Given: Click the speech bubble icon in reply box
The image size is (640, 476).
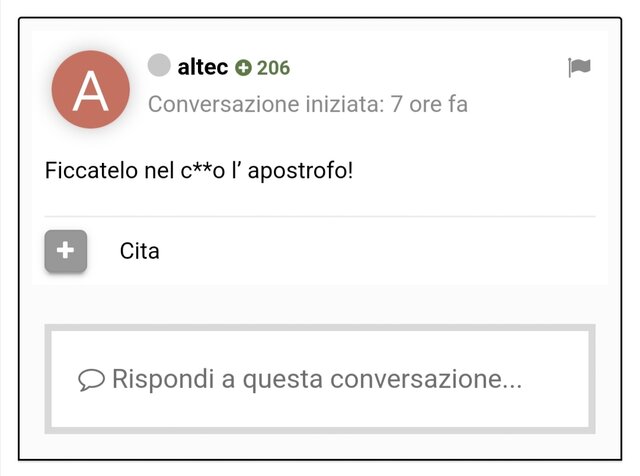Looking at the screenshot, I should 91,380.
